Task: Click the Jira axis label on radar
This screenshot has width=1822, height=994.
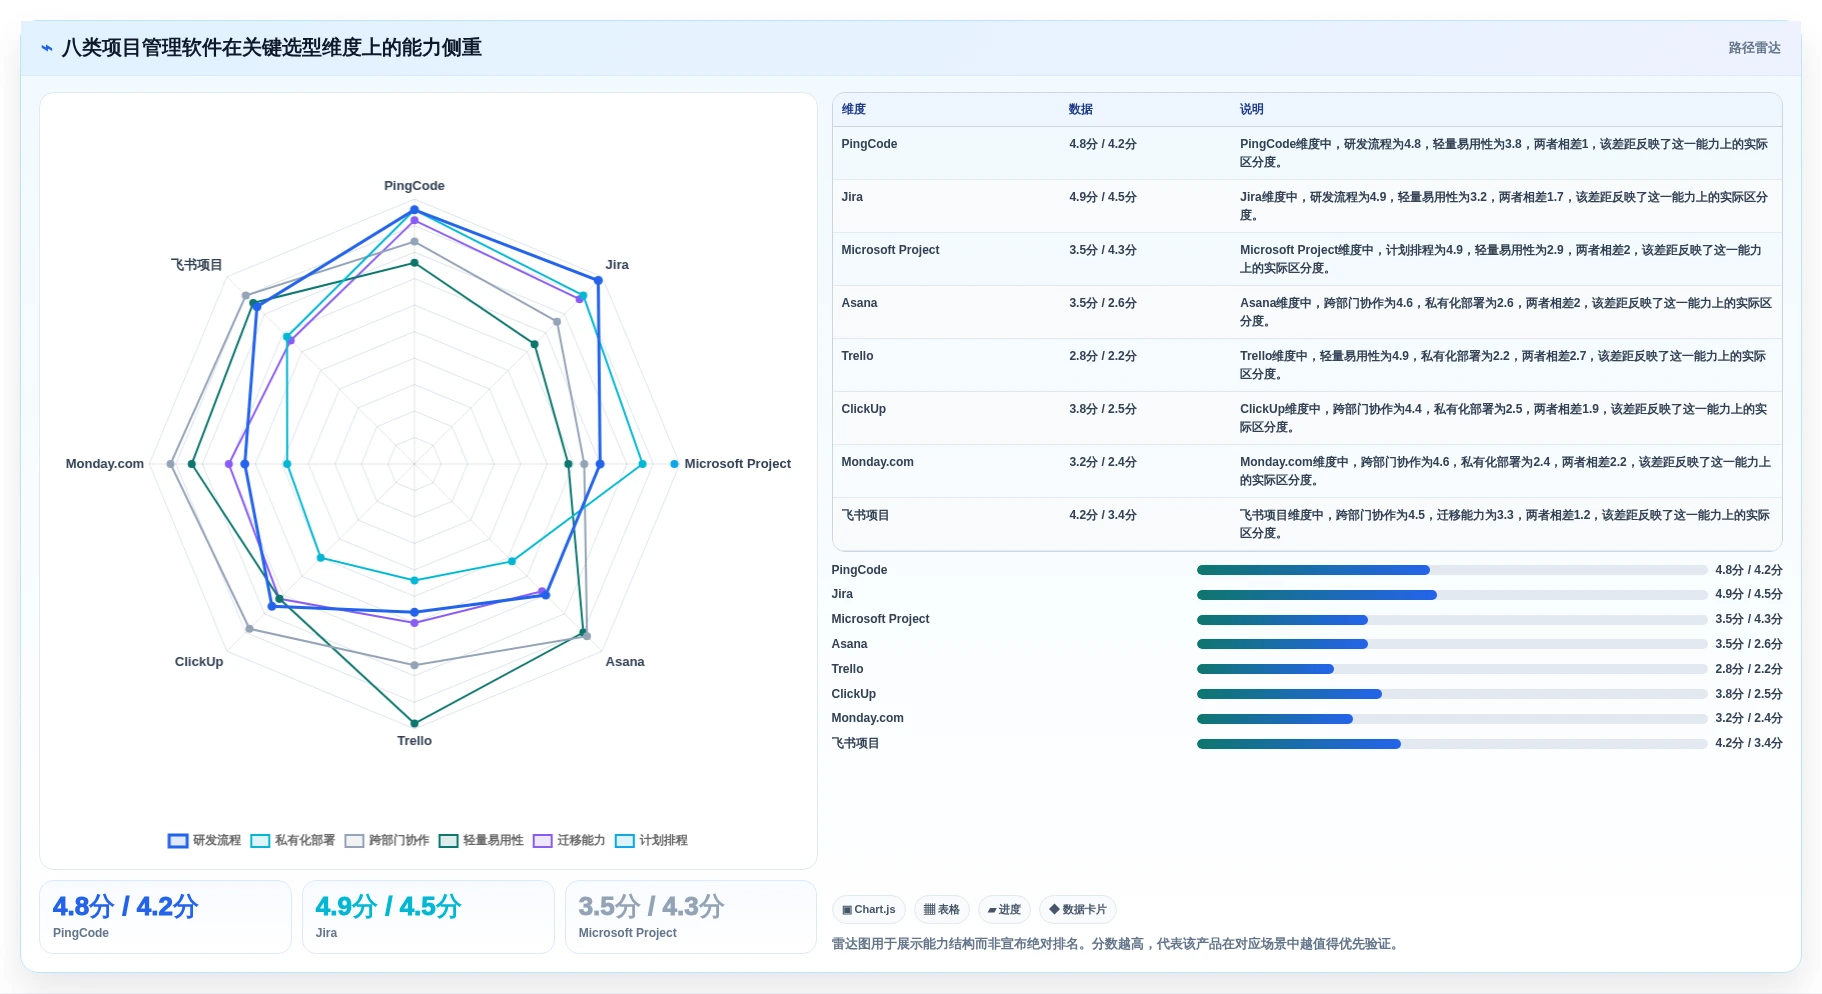Action: [617, 265]
